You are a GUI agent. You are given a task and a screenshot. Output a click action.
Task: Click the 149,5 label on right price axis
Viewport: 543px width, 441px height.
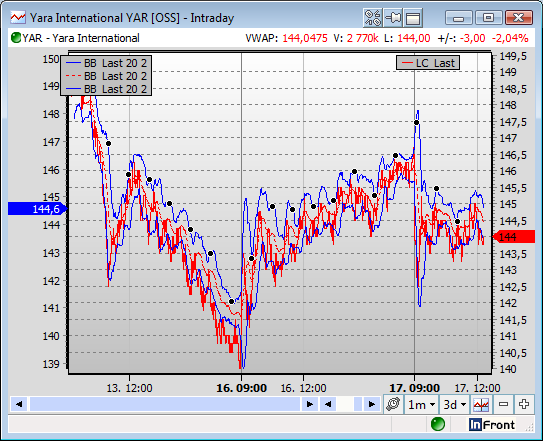513,56
